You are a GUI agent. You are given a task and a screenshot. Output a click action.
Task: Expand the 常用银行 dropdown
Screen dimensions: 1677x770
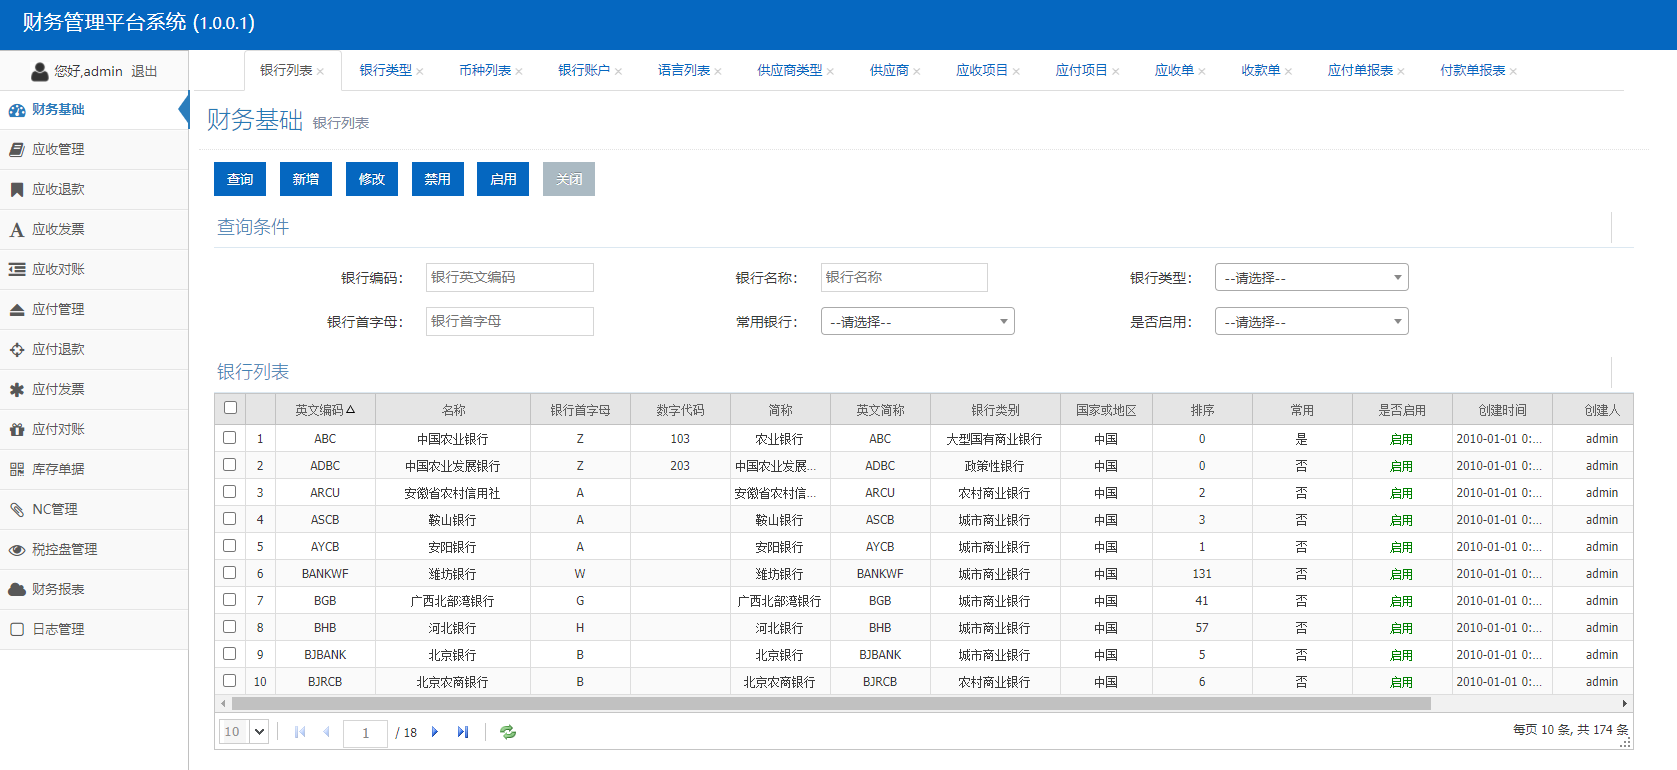click(x=917, y=322)
